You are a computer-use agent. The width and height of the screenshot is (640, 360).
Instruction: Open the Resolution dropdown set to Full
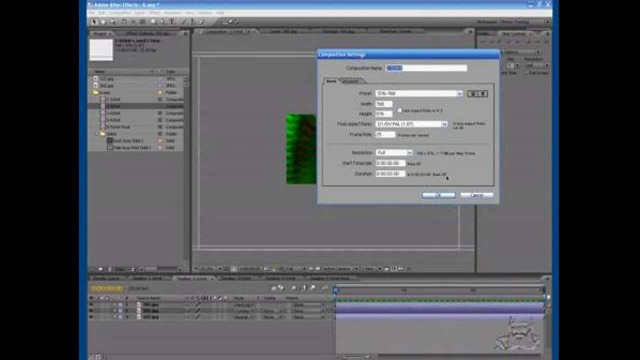394,153
